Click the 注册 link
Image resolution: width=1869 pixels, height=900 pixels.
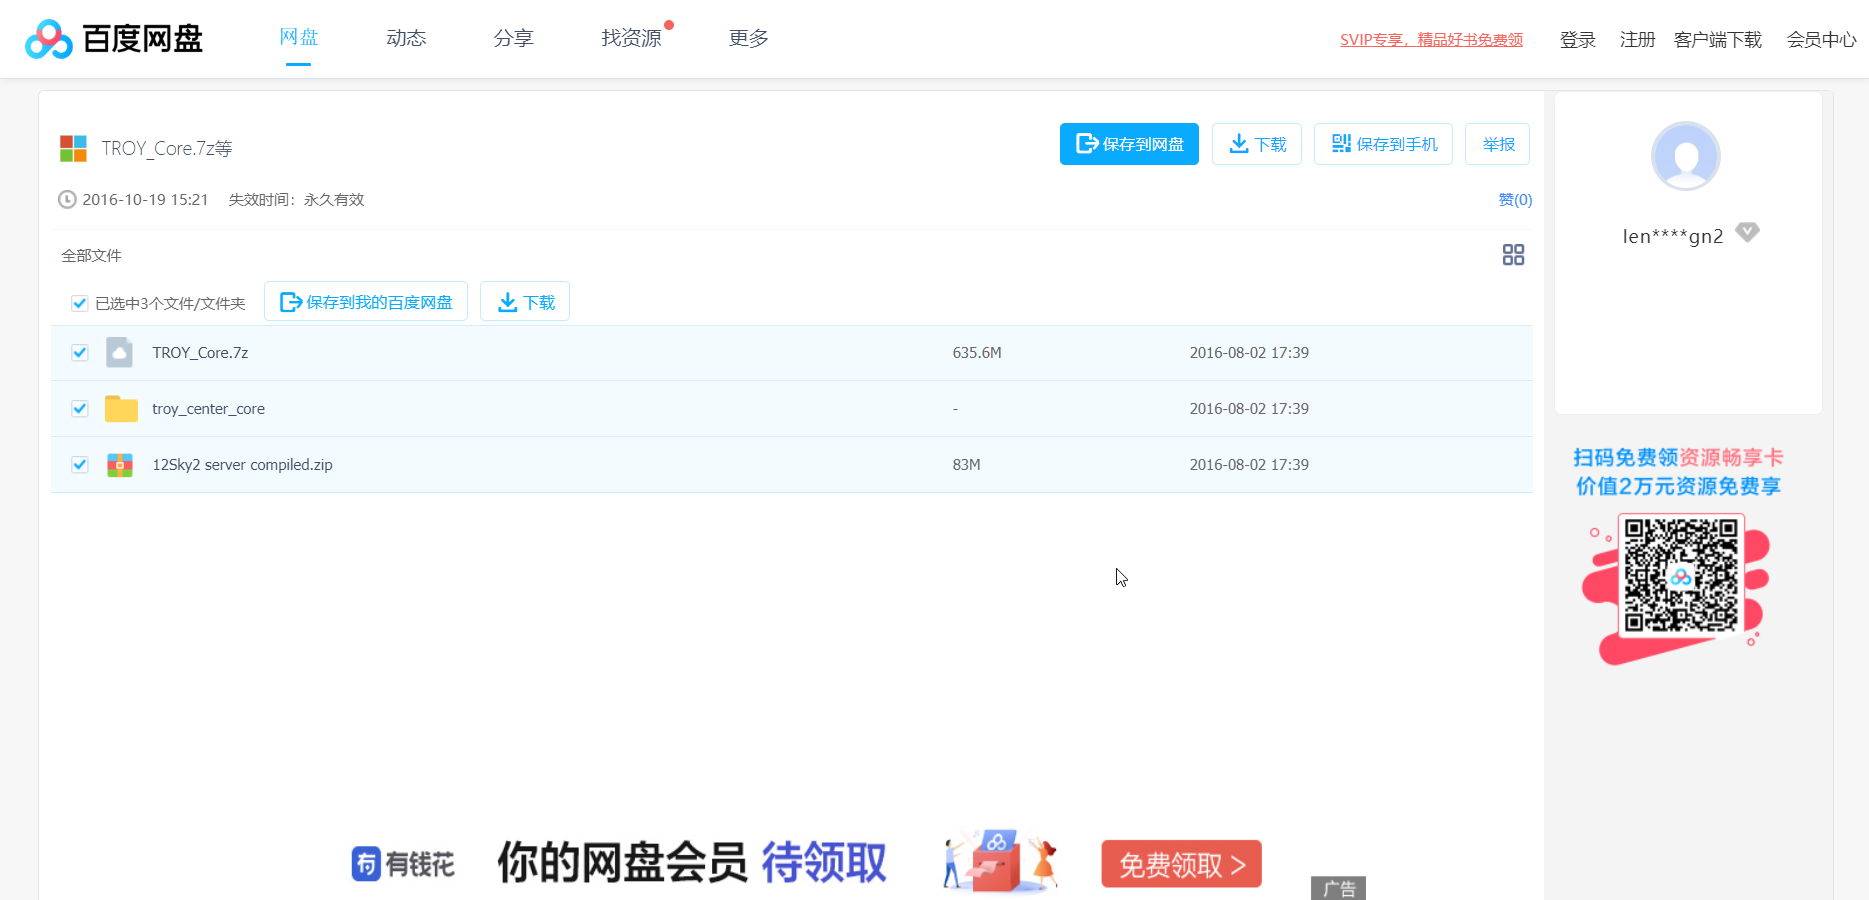click(x=1638, y=40)
